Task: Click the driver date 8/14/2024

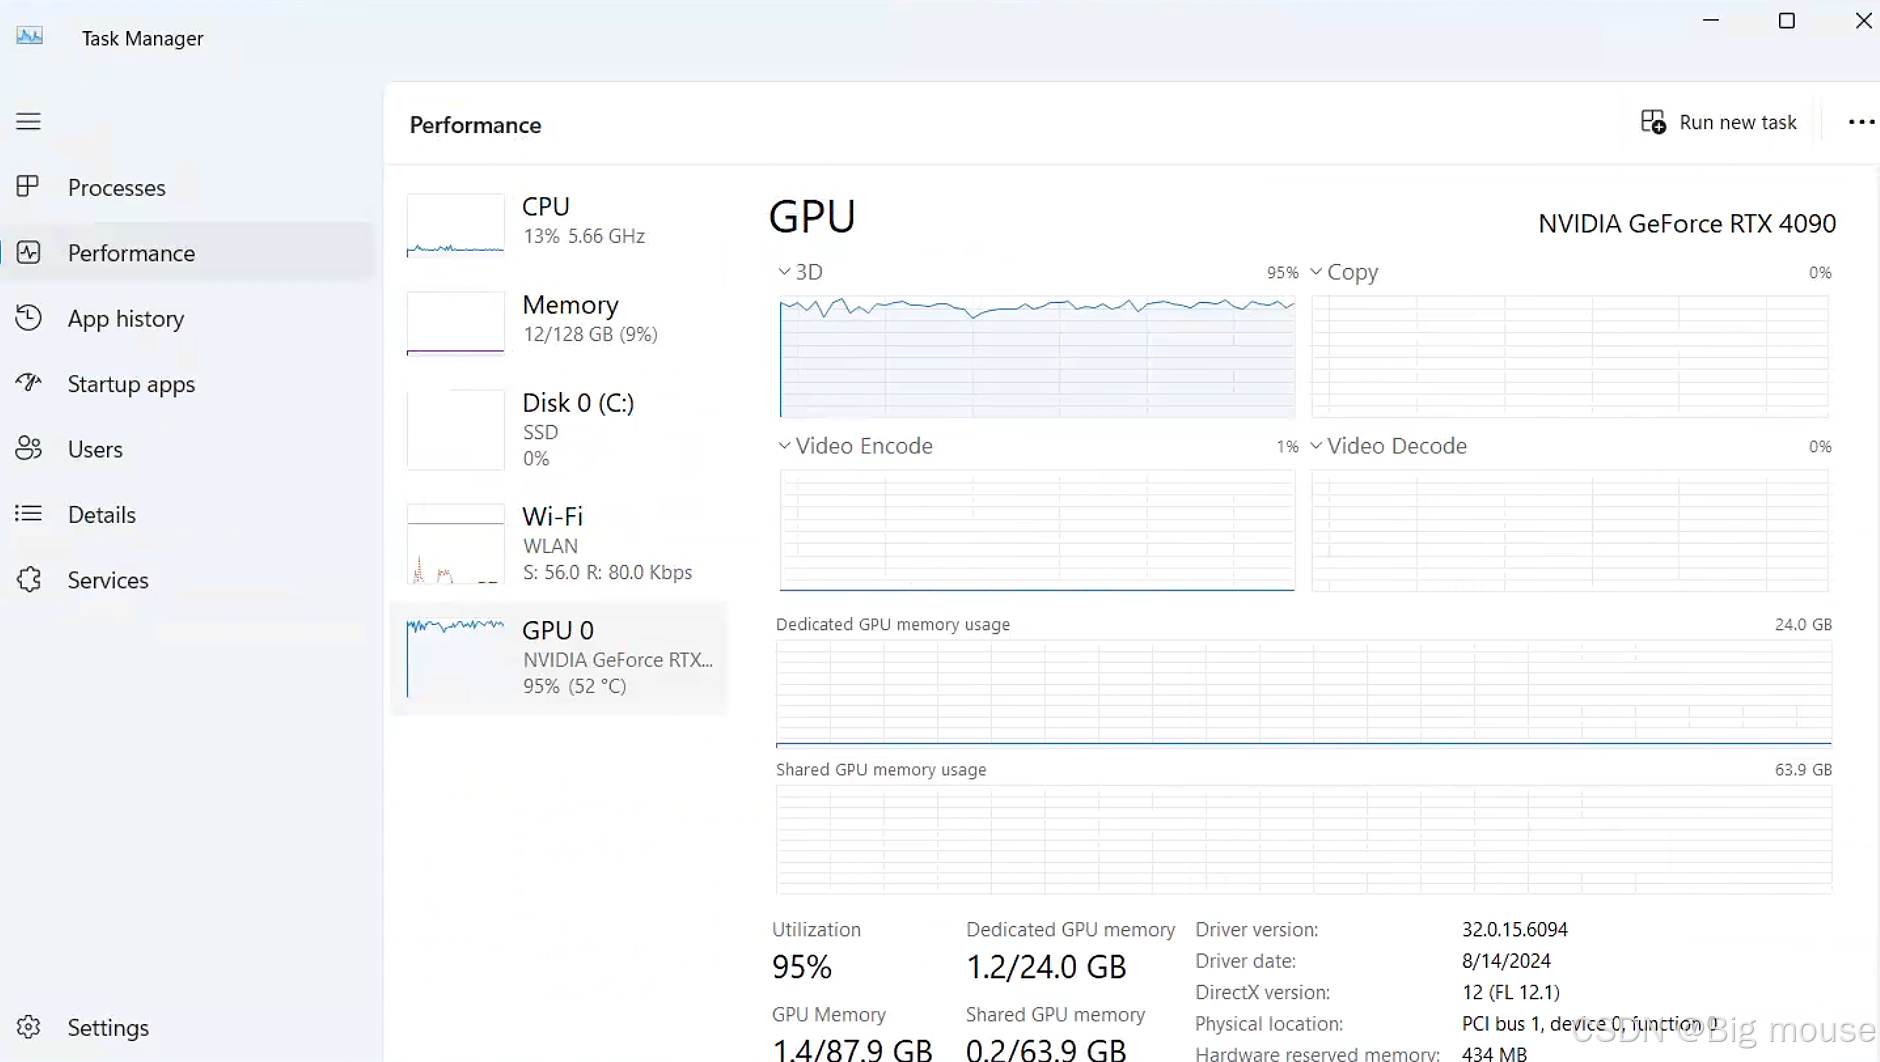Action: (1506, 961)
